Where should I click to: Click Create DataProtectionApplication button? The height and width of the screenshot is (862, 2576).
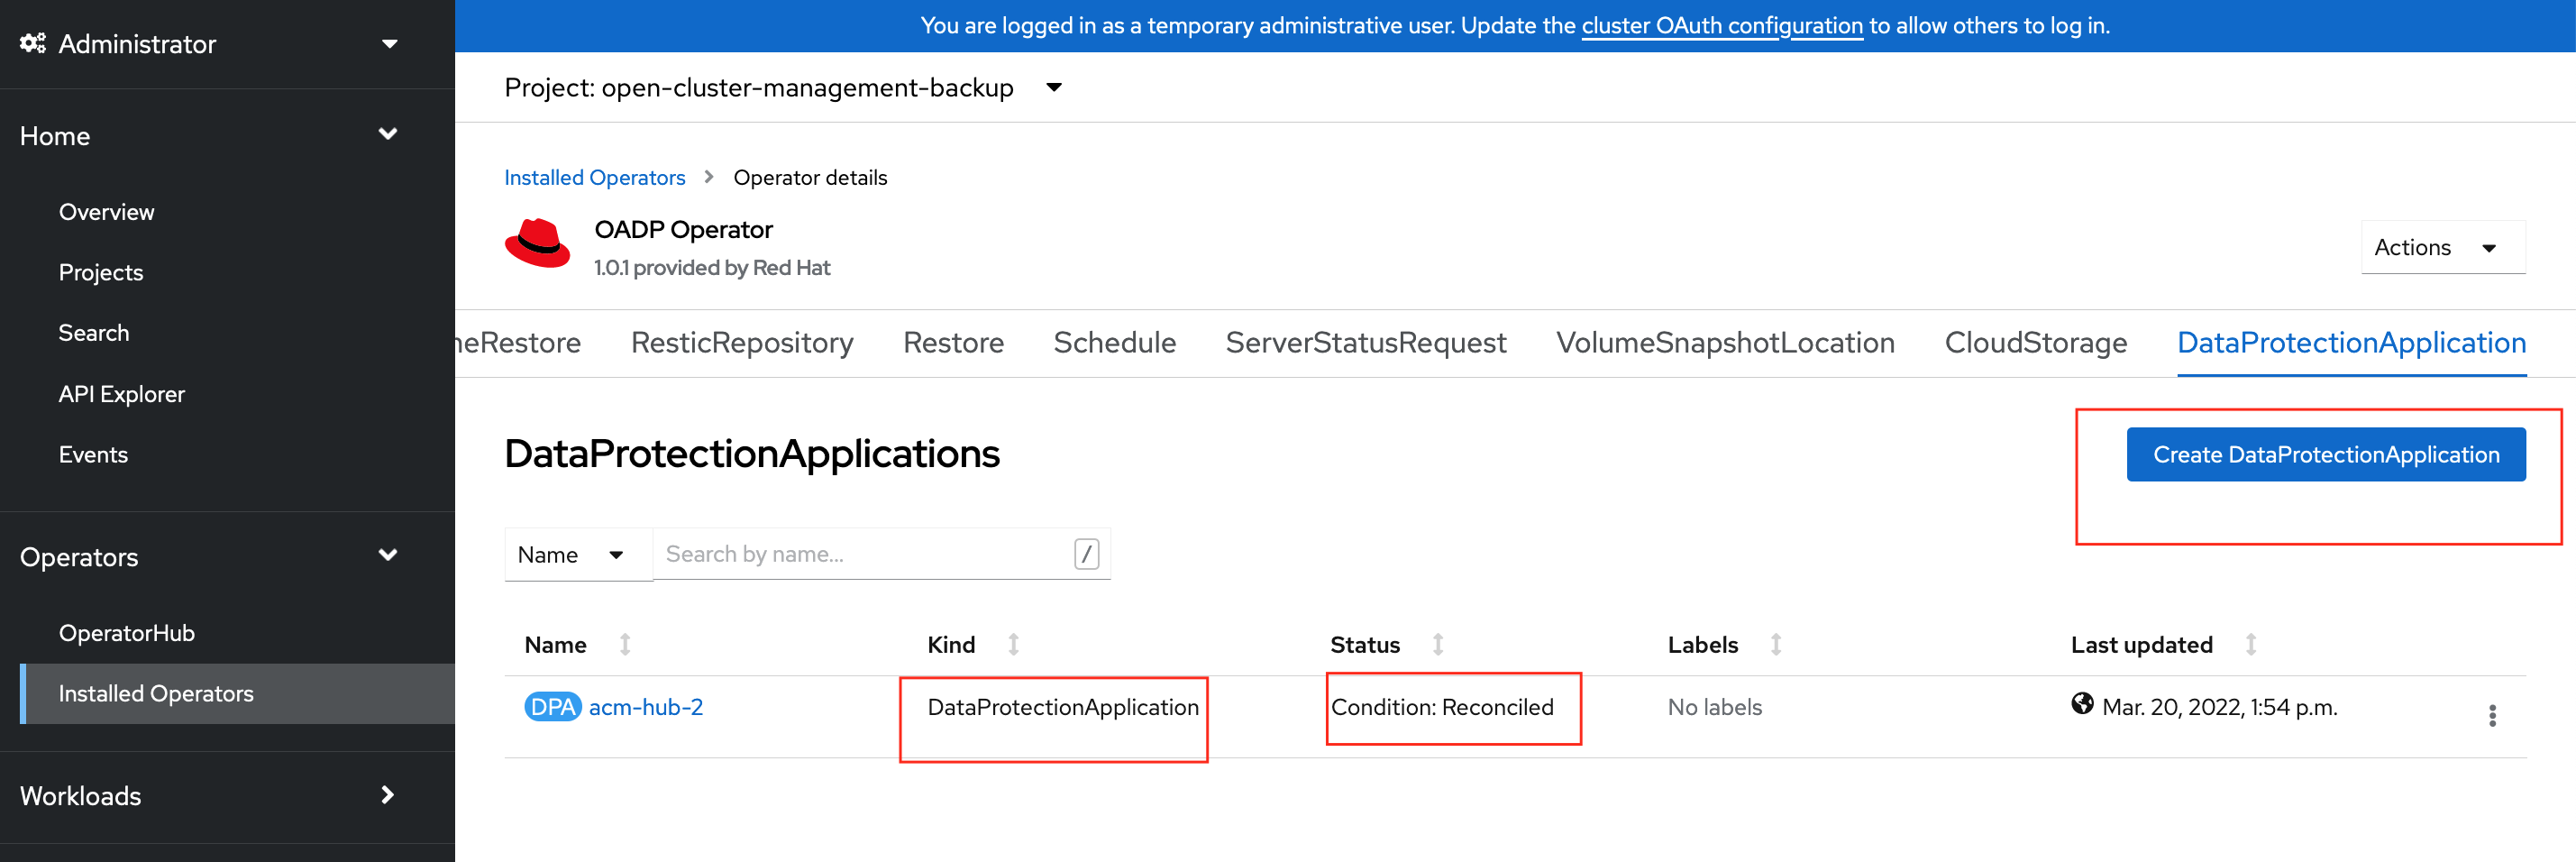coord(2325,455)
